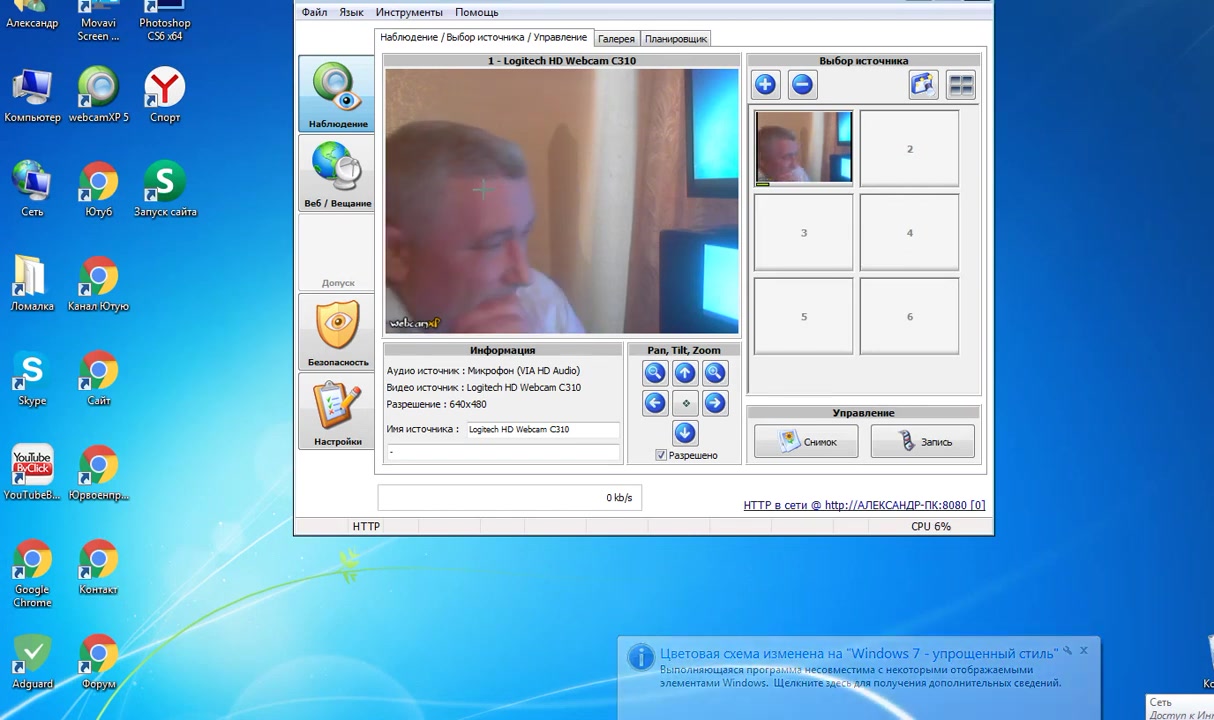Remove the source with the minus icon
This screenshot has width=1214, height=720.
click(802, 85)
